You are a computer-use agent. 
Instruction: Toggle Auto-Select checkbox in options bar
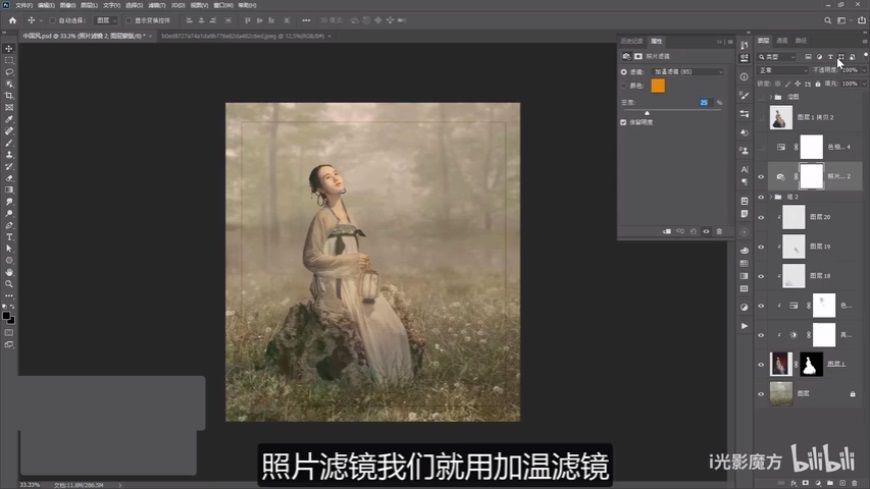pos(52,21)
